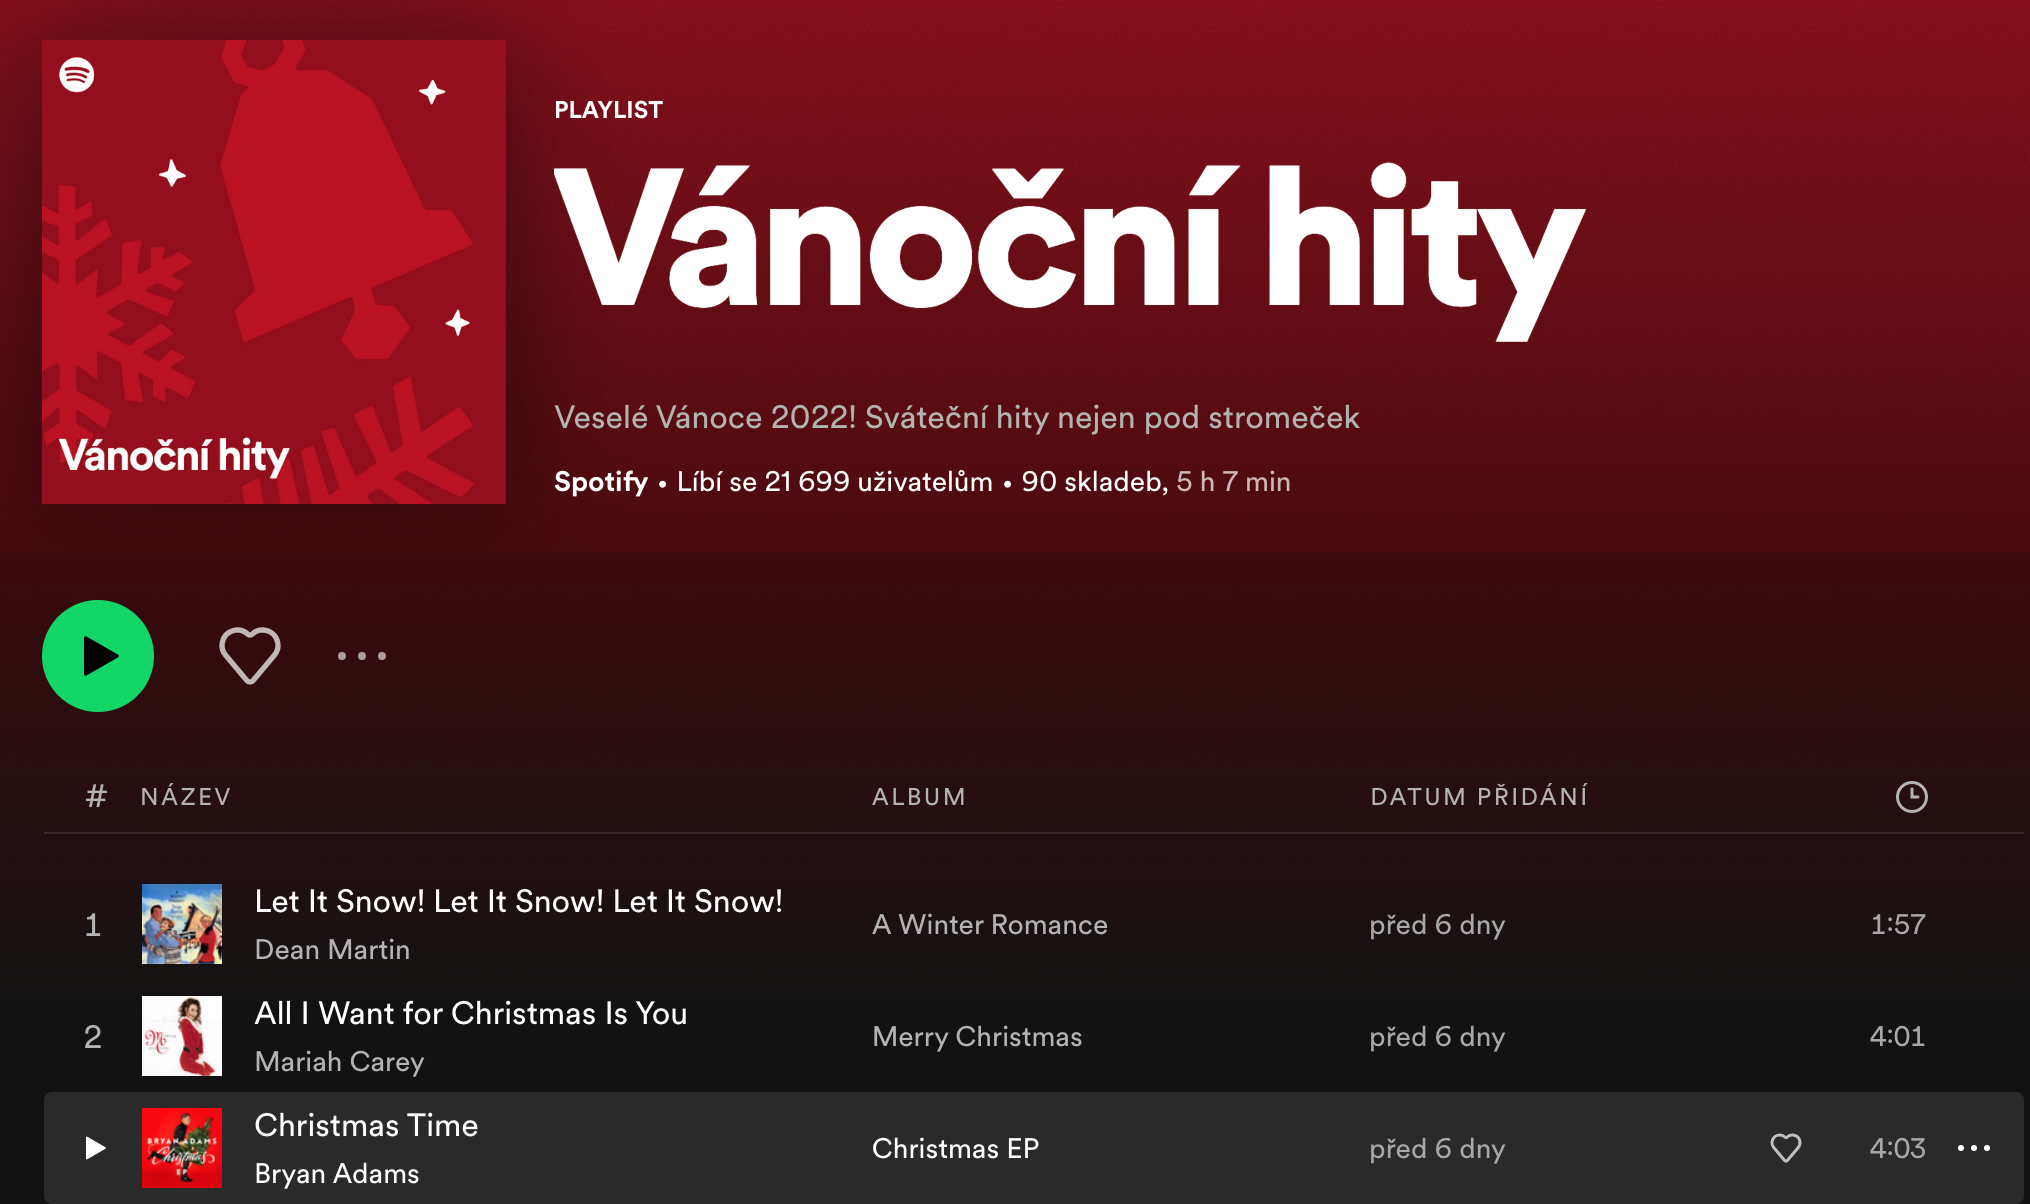Screen dimensions: 2030x1204
Task: Like the Christmas Time song
Action: point(1785,1148)
